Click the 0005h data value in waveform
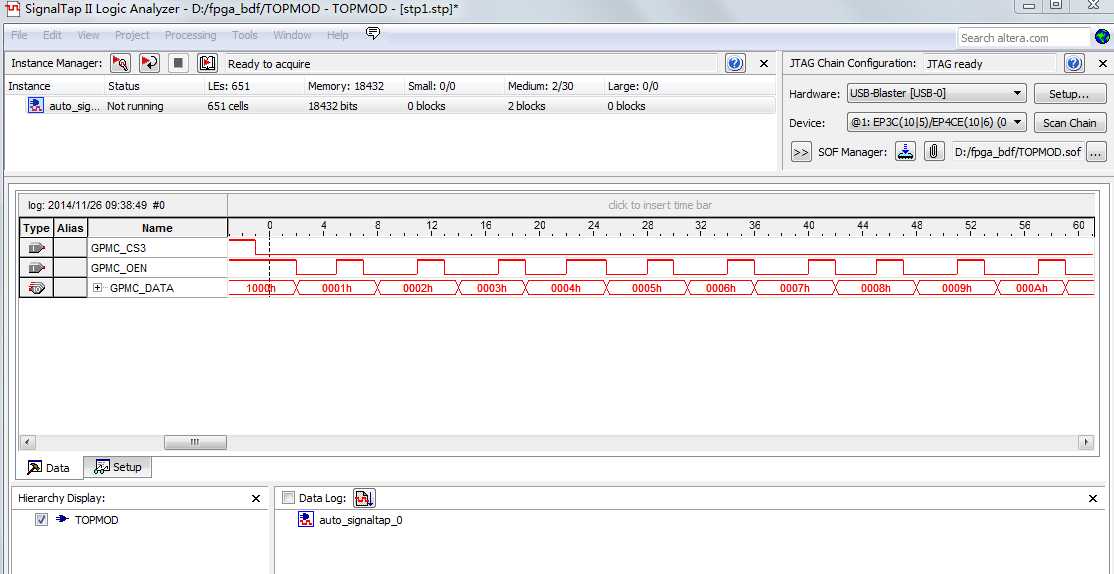 [x=647, y=288]
